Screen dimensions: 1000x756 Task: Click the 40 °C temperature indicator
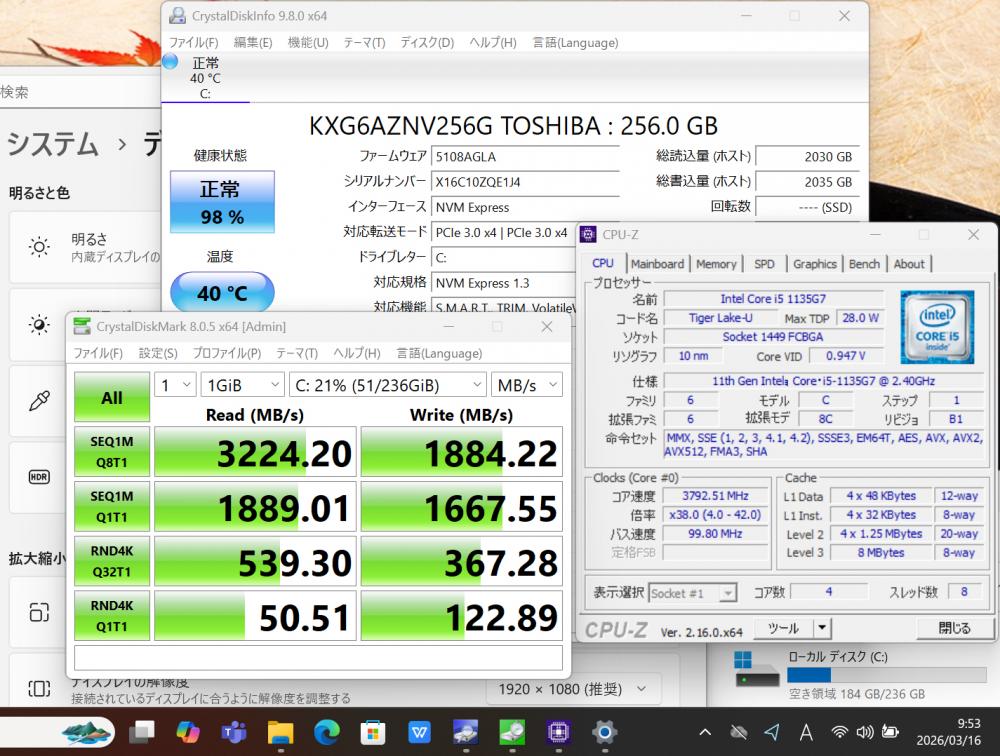click(221, 293)
